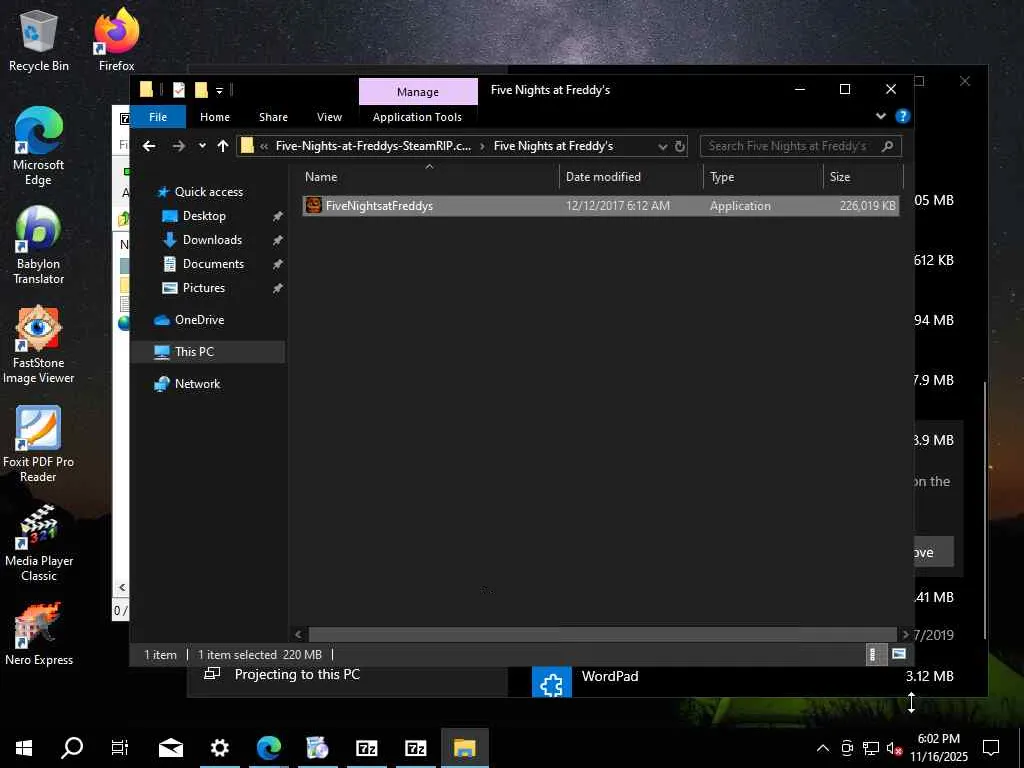Open the Mail app from taskbar

170,748
